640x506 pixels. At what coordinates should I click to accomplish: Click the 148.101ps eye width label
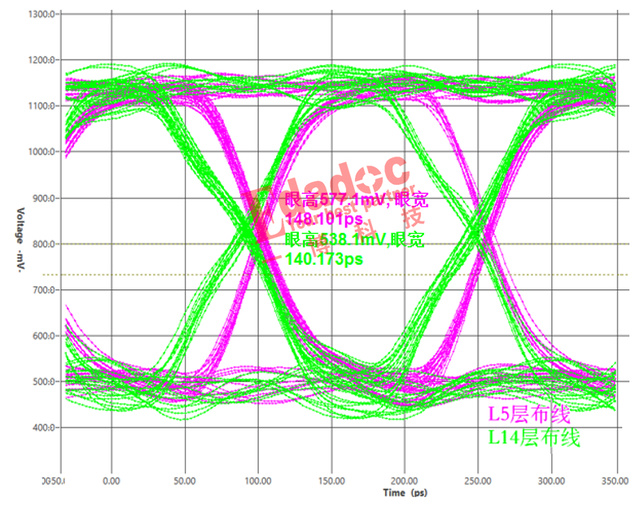tap(324, 219)
